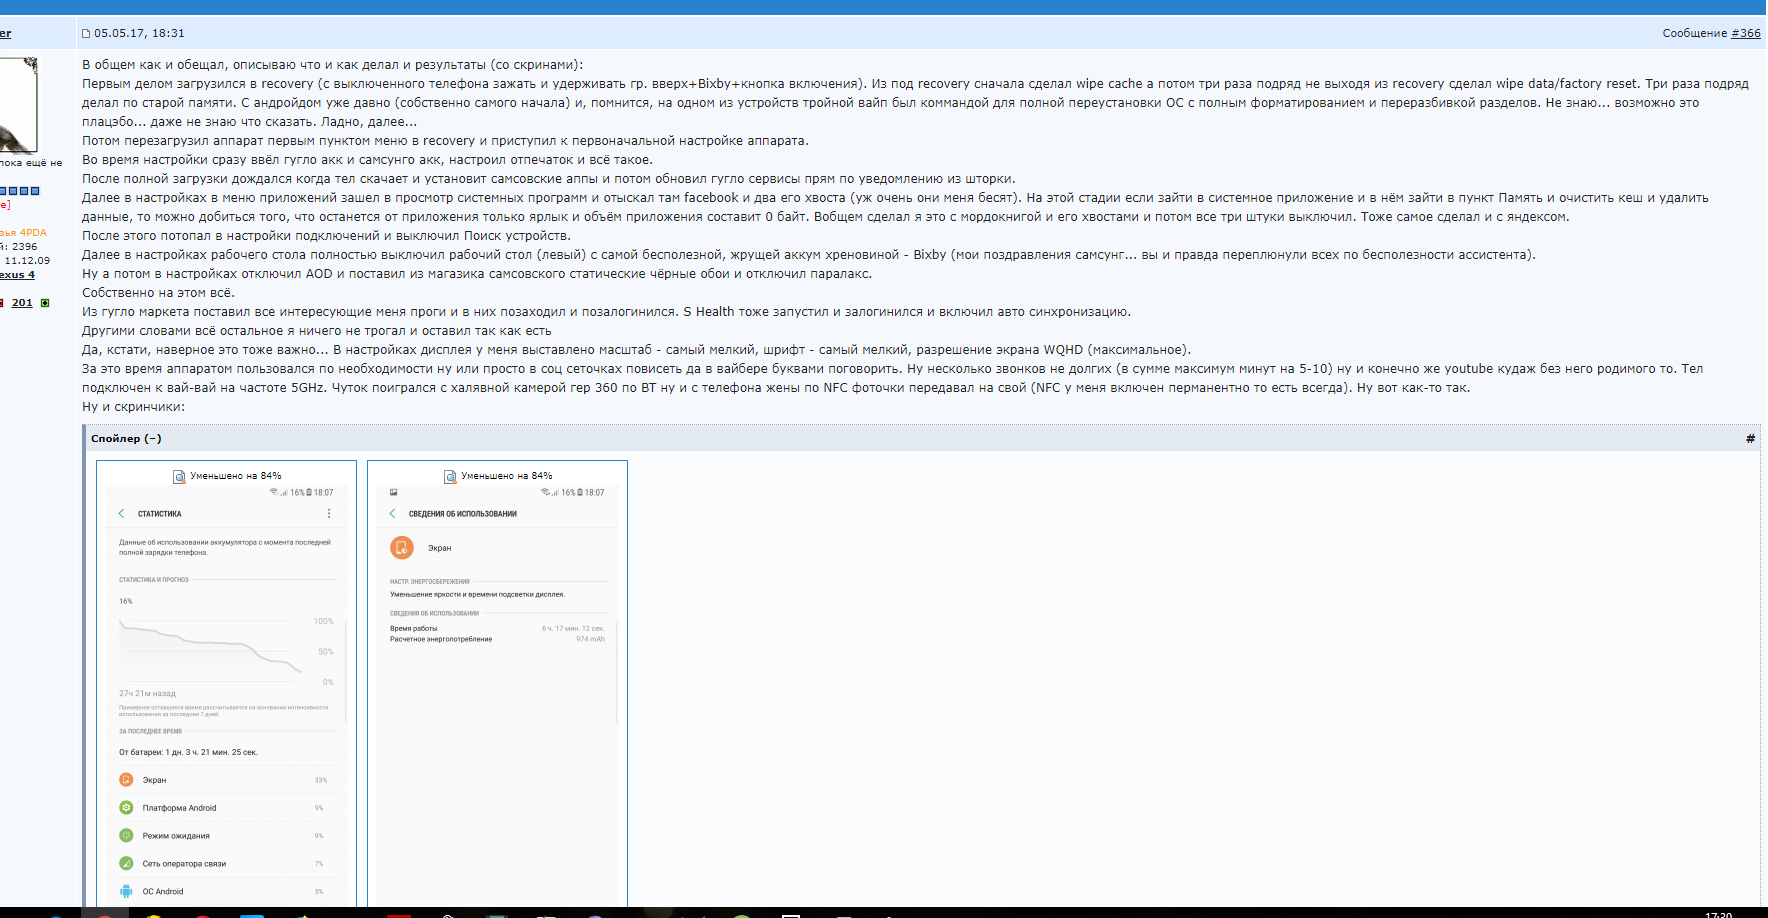Click the orange Экран icon in the battery usage list

click(x=126, y=780)
